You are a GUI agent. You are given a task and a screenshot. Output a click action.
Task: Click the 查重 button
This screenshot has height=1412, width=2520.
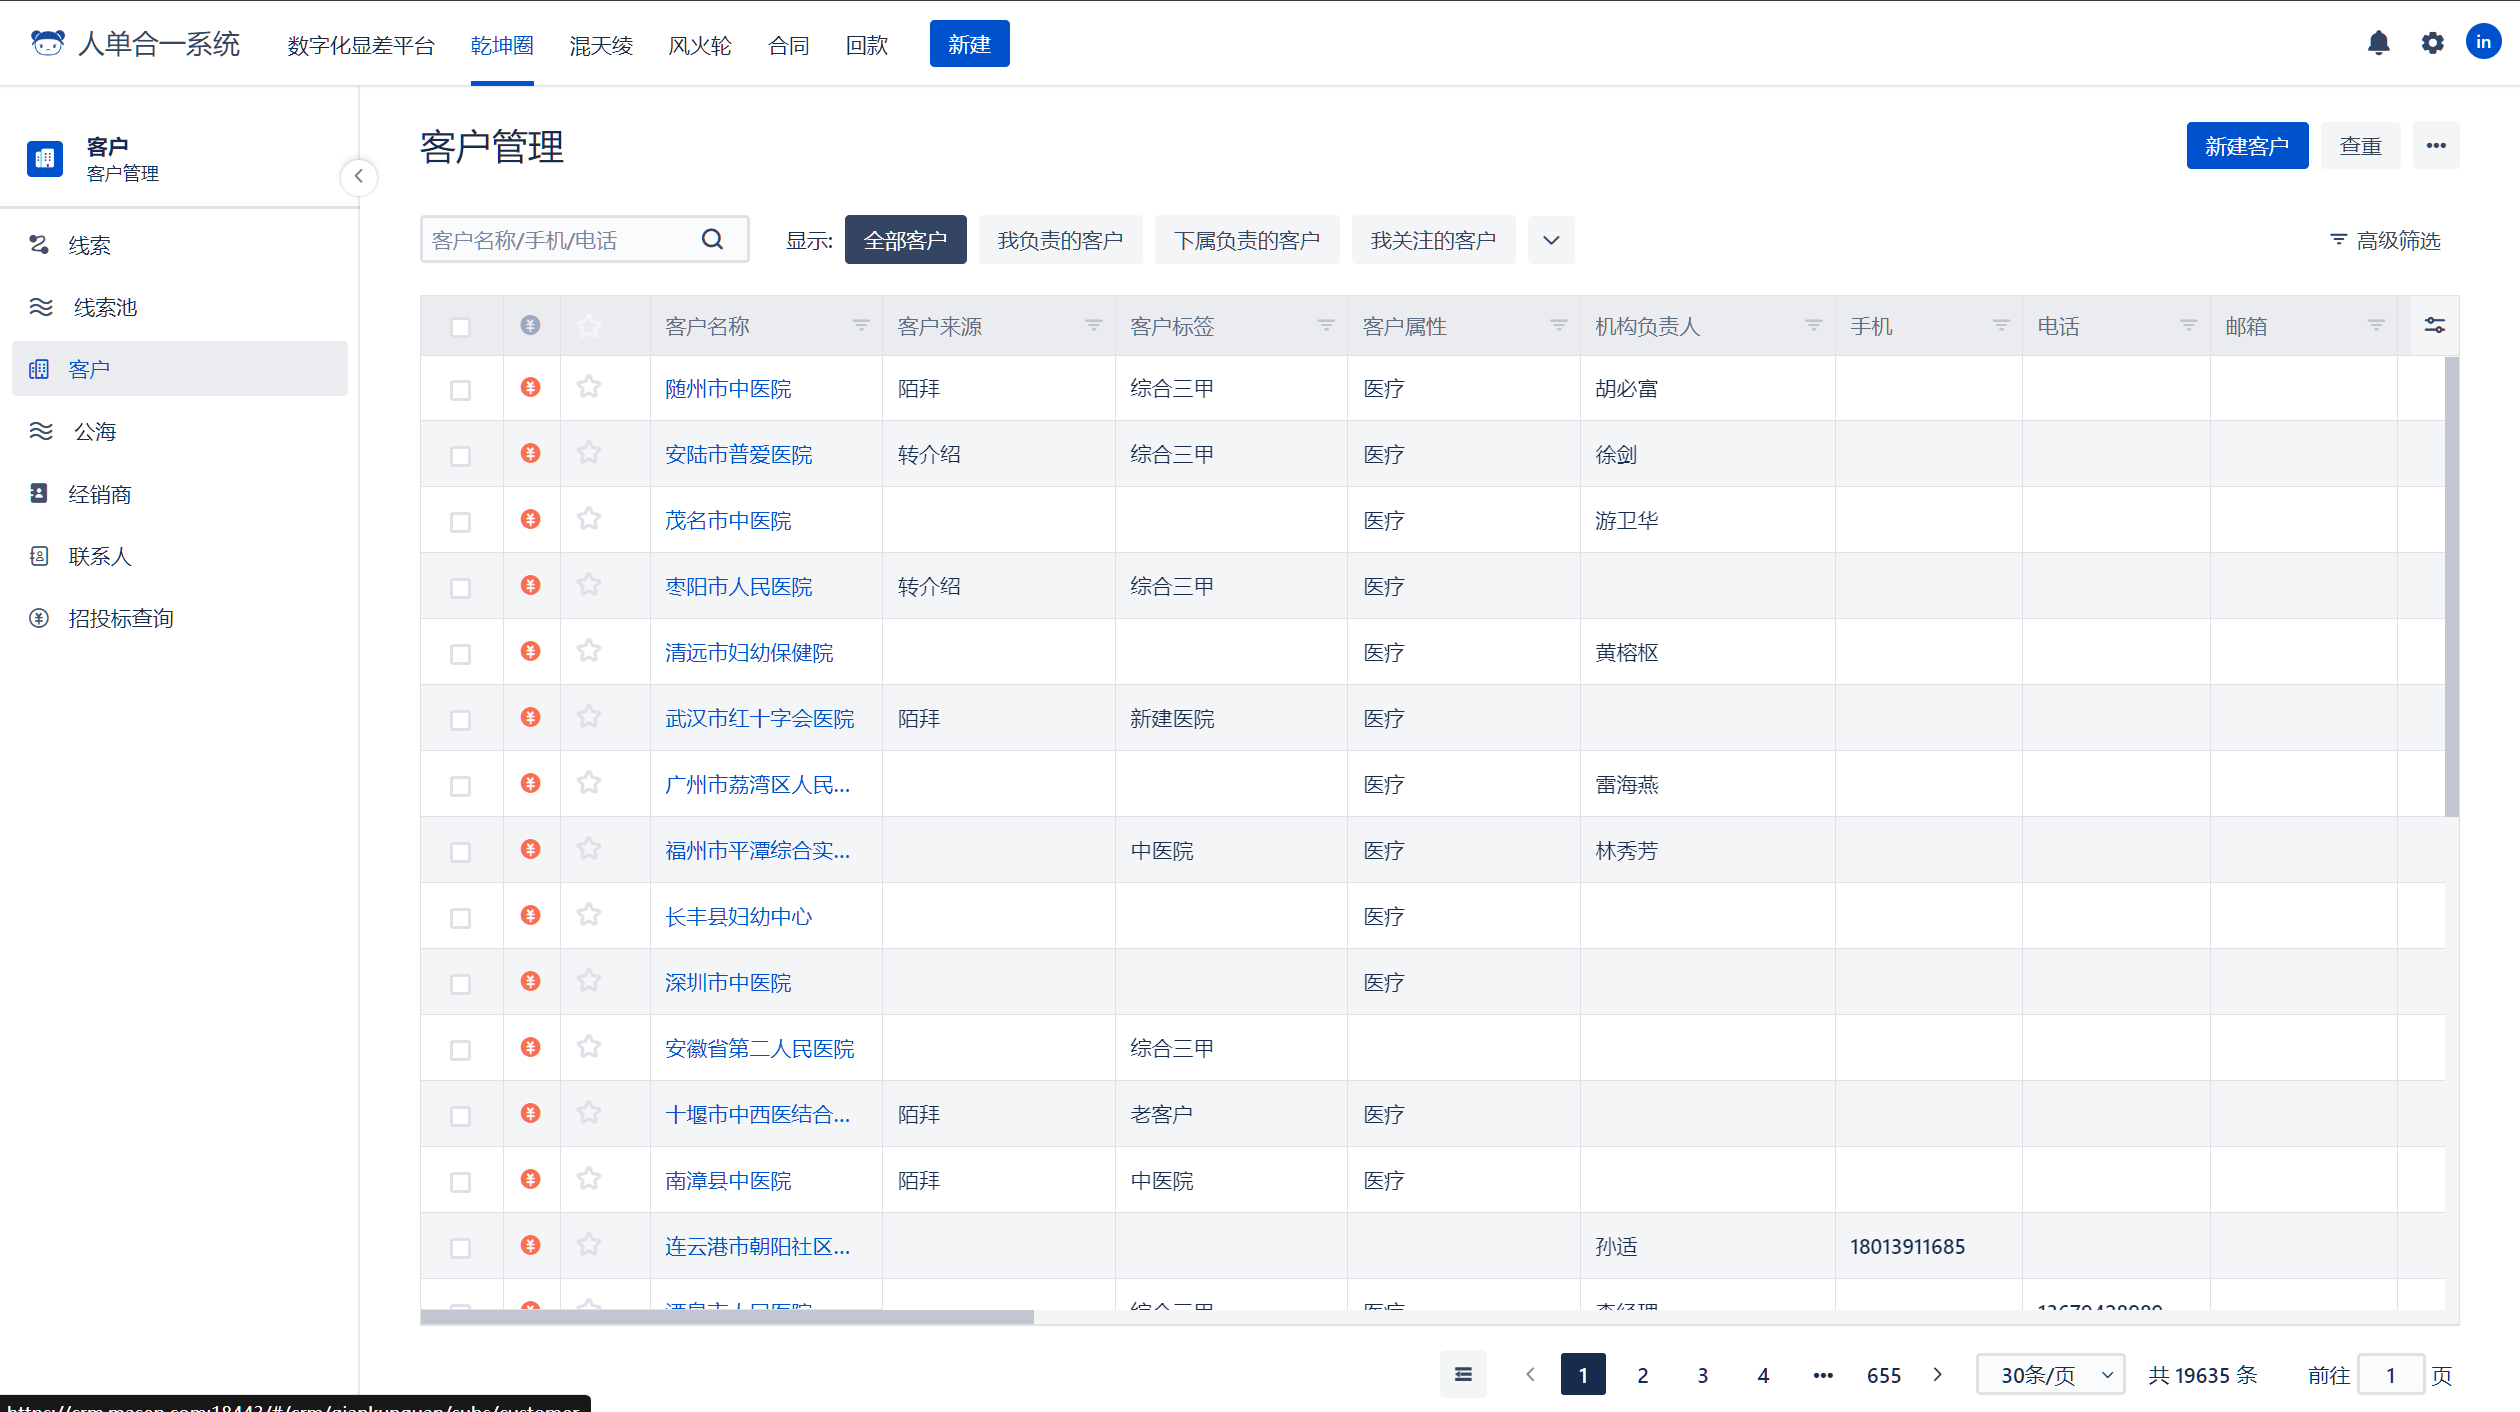(2360, 146)
